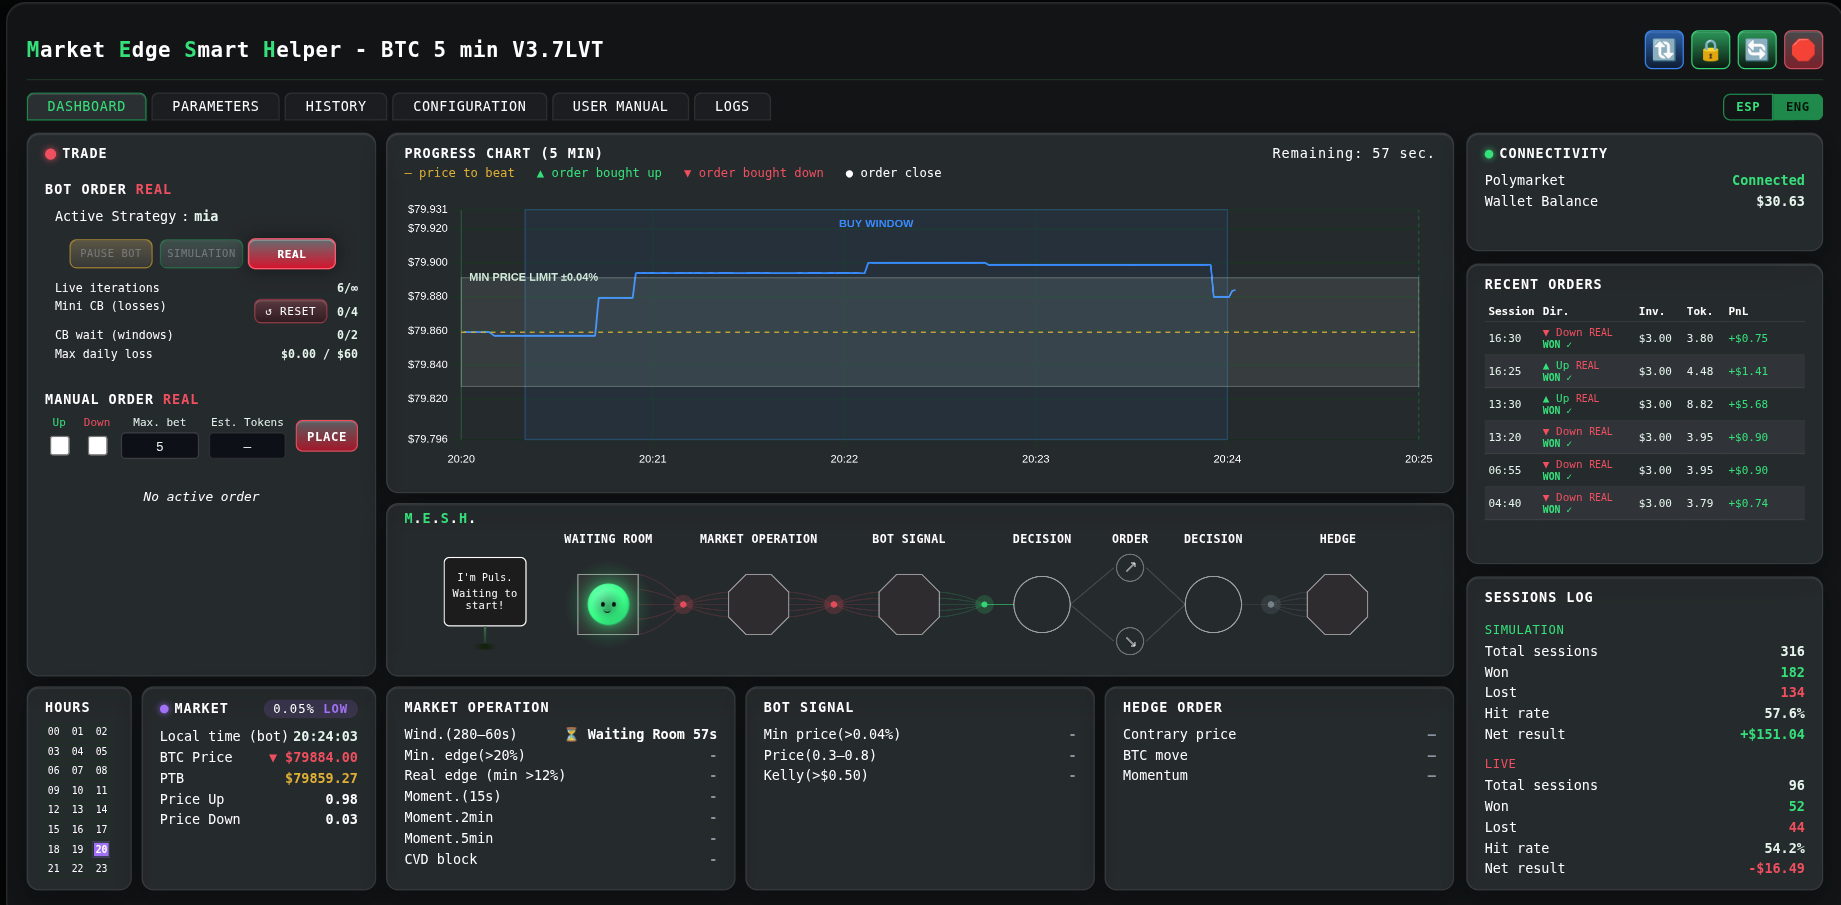Click the live Net result -$16.49
Viewport: 1841px width, 905px height.
[x=1777, y=868]
